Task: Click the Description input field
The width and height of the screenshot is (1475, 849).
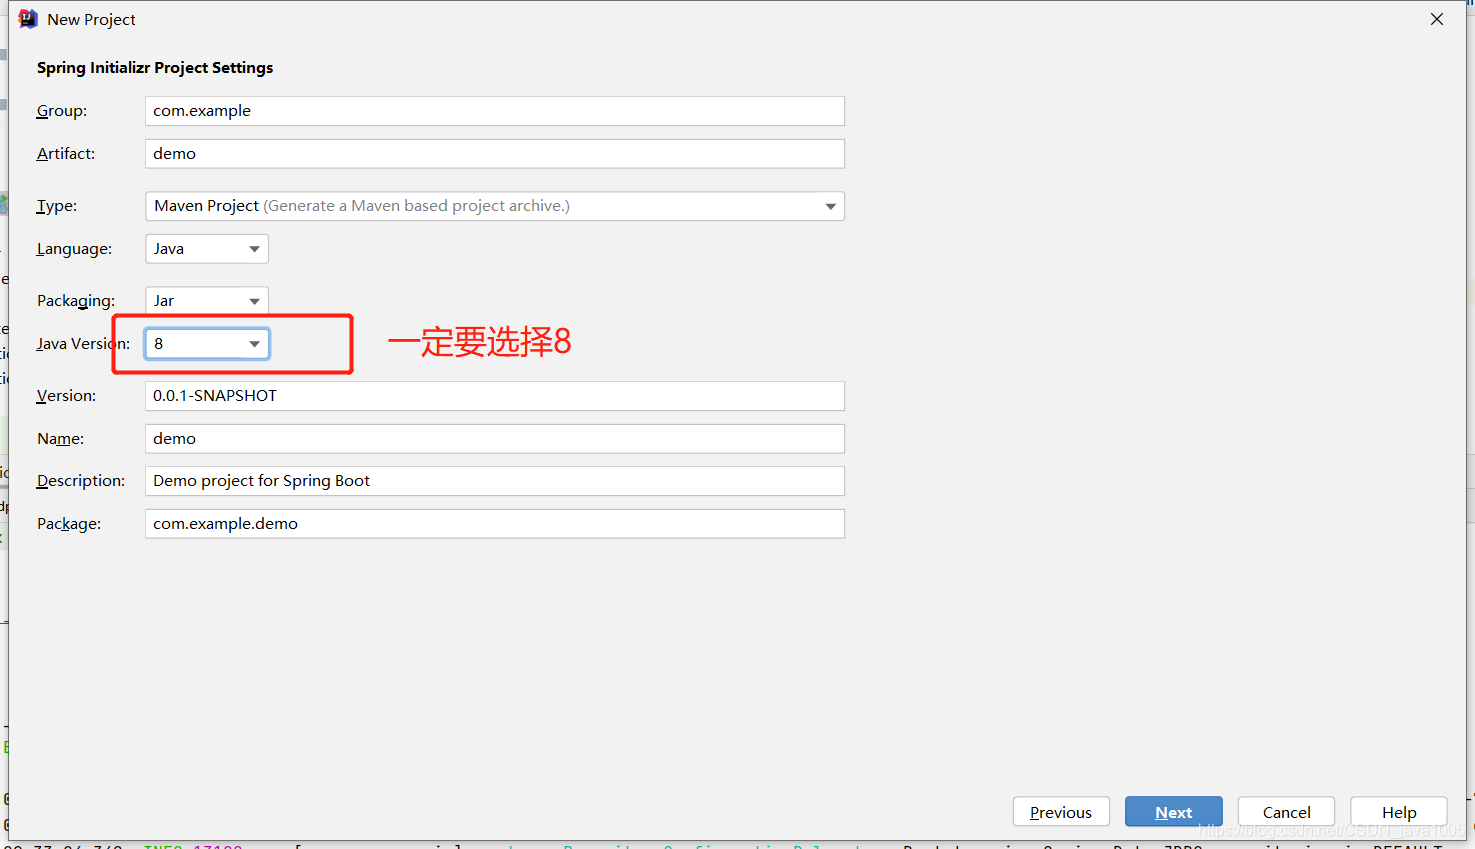Action: 495,481
